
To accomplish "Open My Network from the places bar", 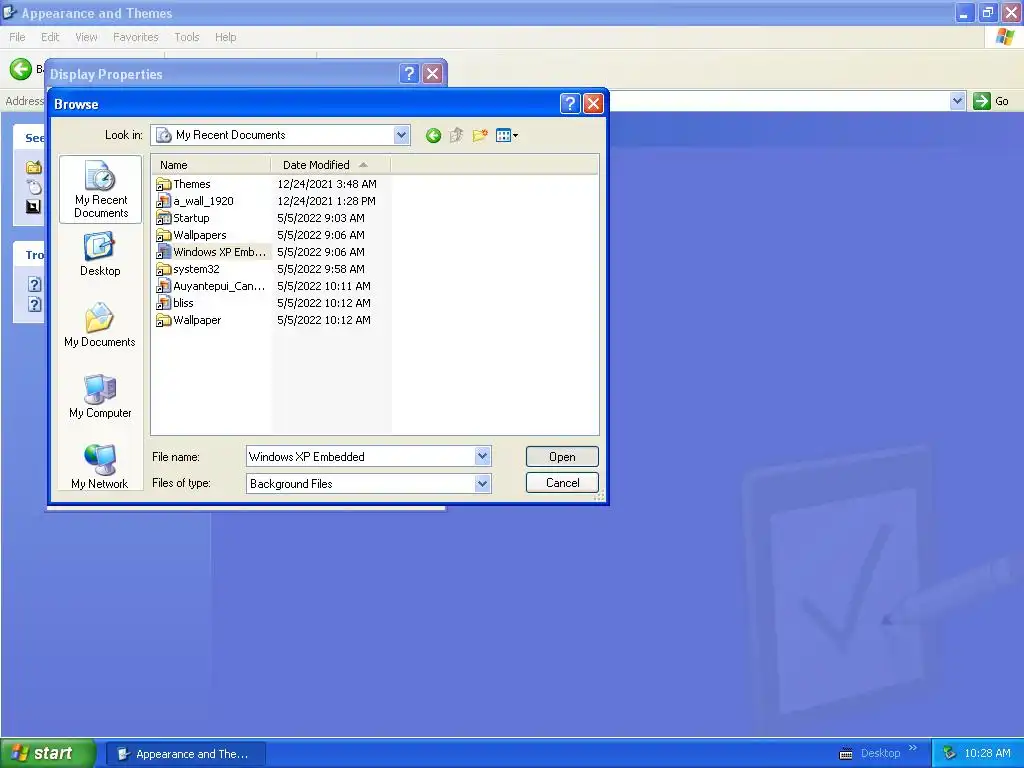I will [x=100, y=466].
